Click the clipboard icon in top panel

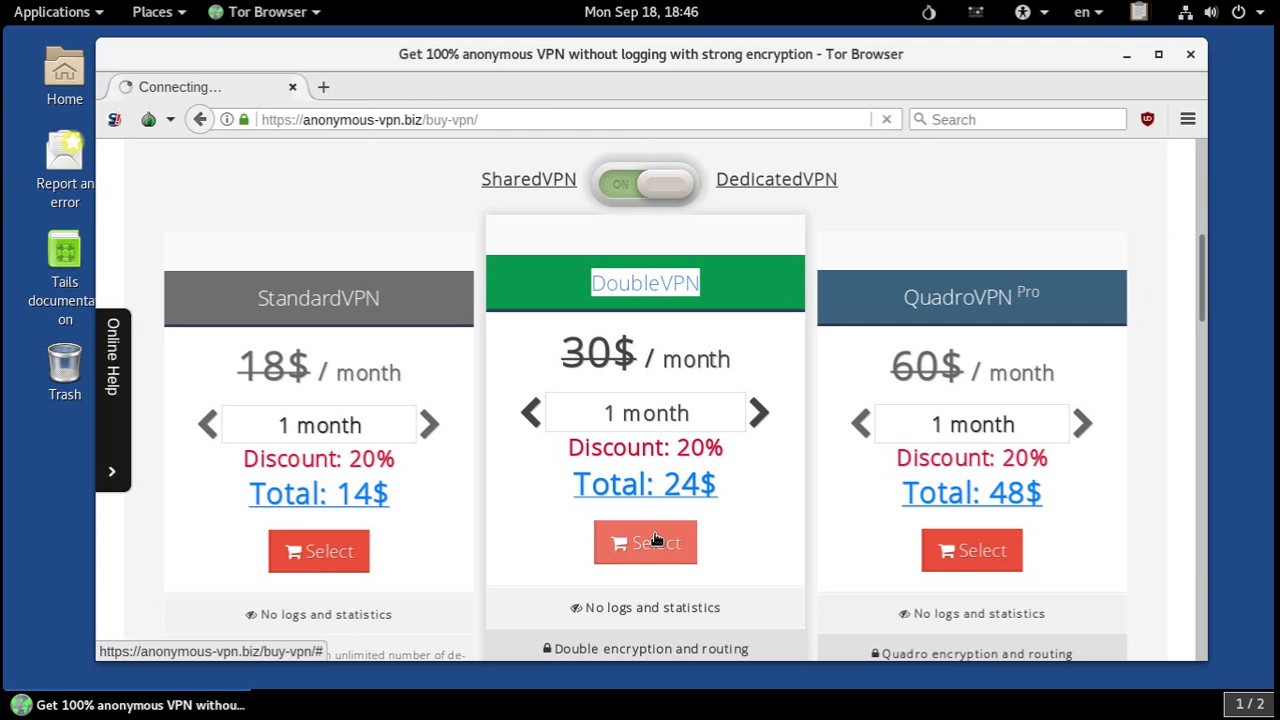(1139, 12)
